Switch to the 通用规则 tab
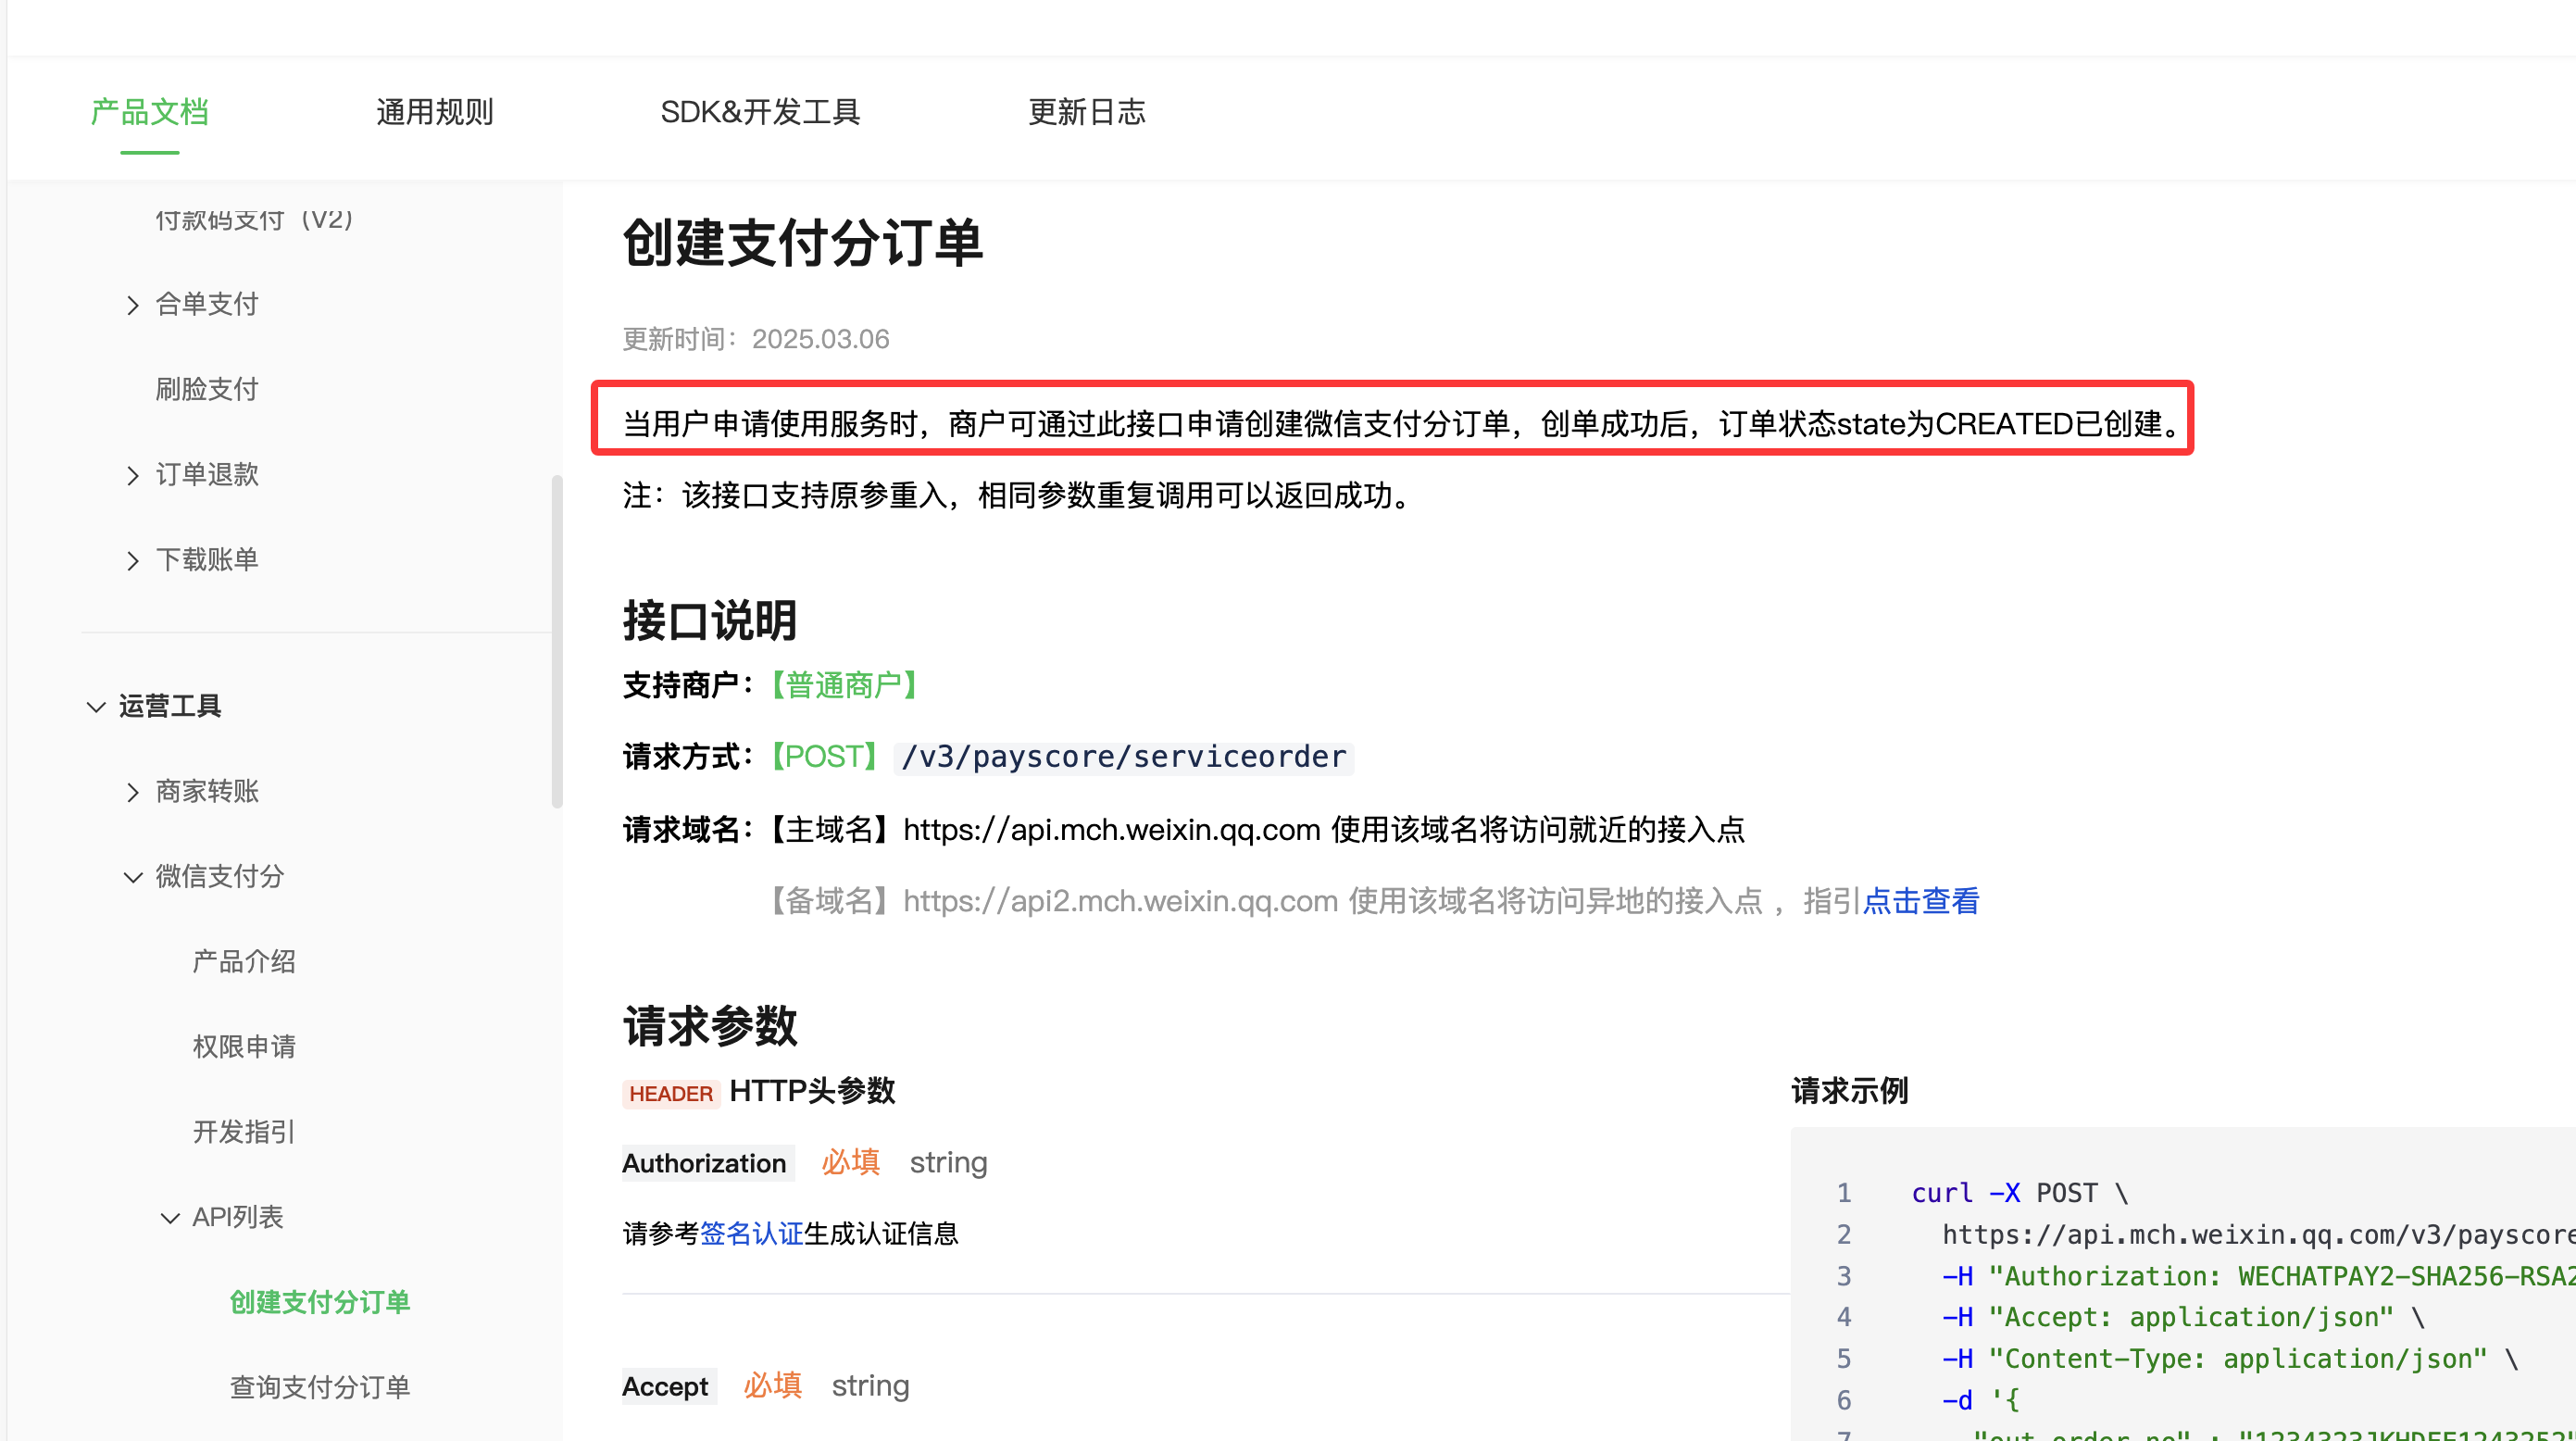Screen dimensions: 2576x1441 pos(434,112)
